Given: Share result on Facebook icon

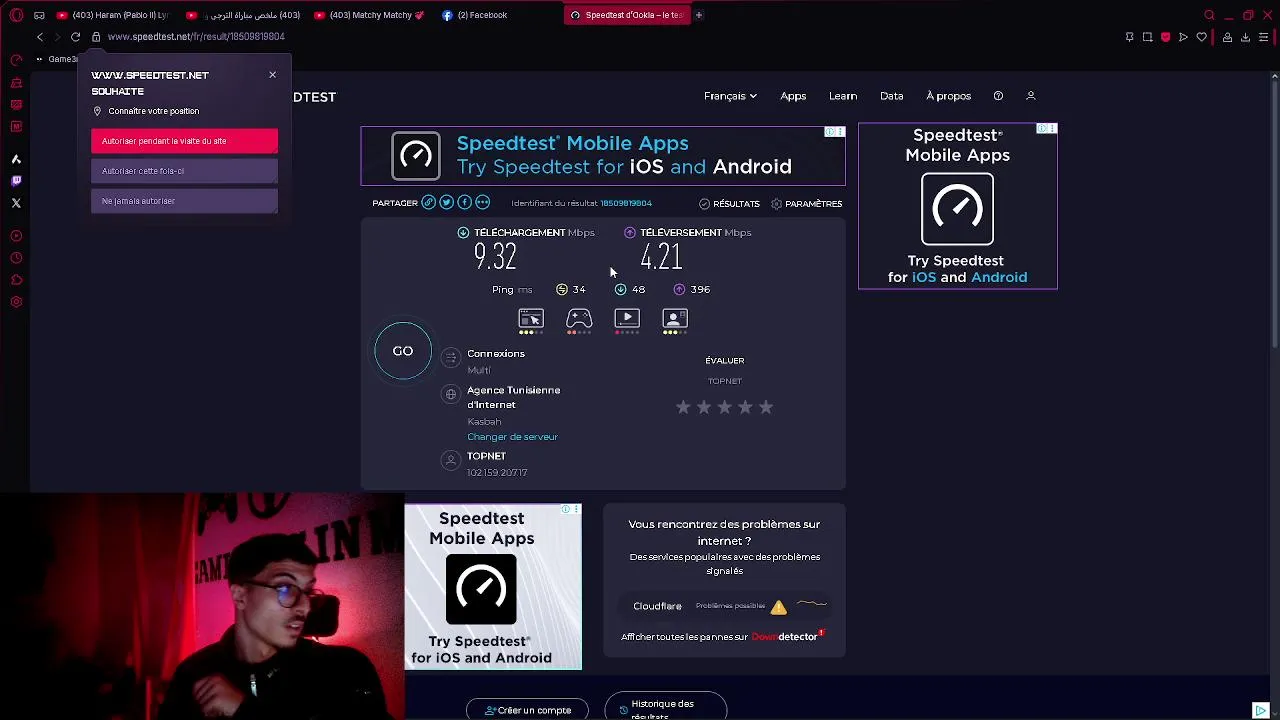Looking at the screenshot, I should click(464, 203).
